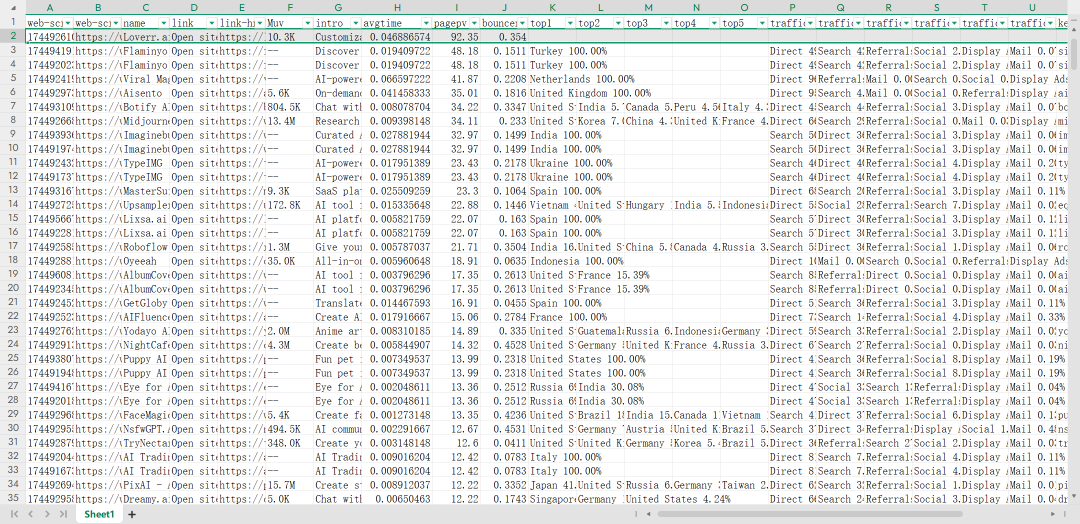Select the 'SaaS plat' intro cell
Screen dimensions: 1080x524
338,191
